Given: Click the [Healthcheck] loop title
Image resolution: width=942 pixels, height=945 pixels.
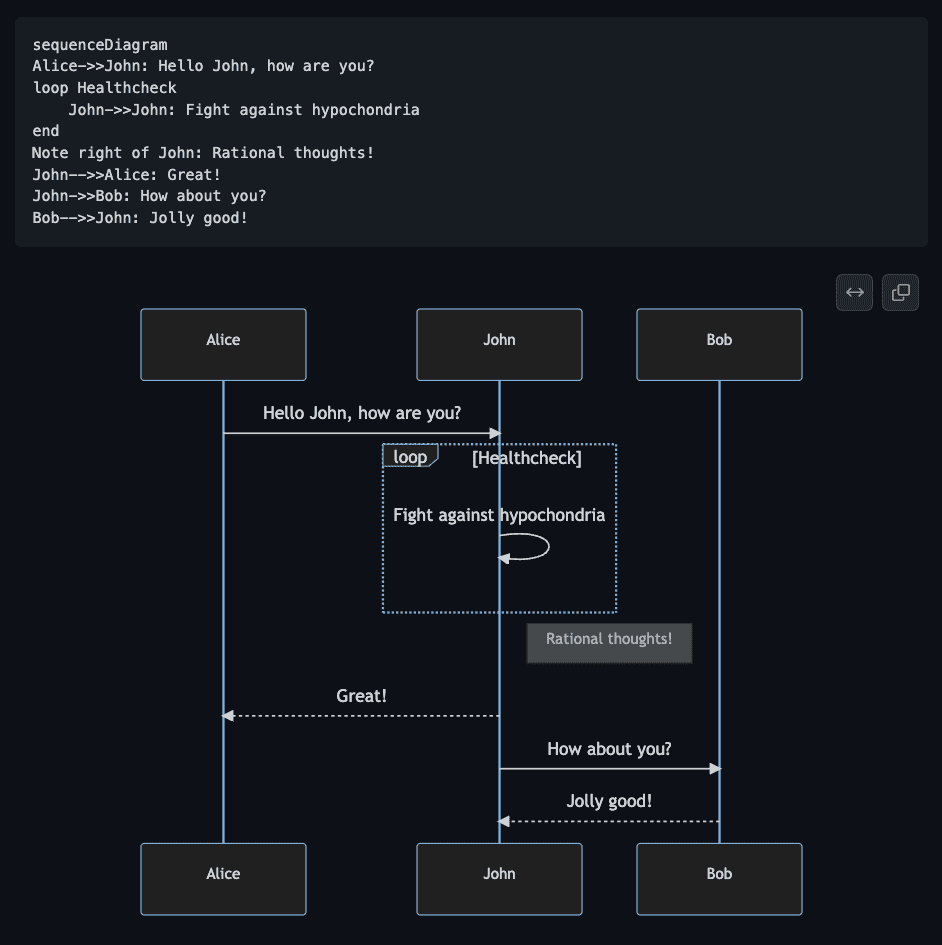Looking at the screenshot, I should click(527, 458).
